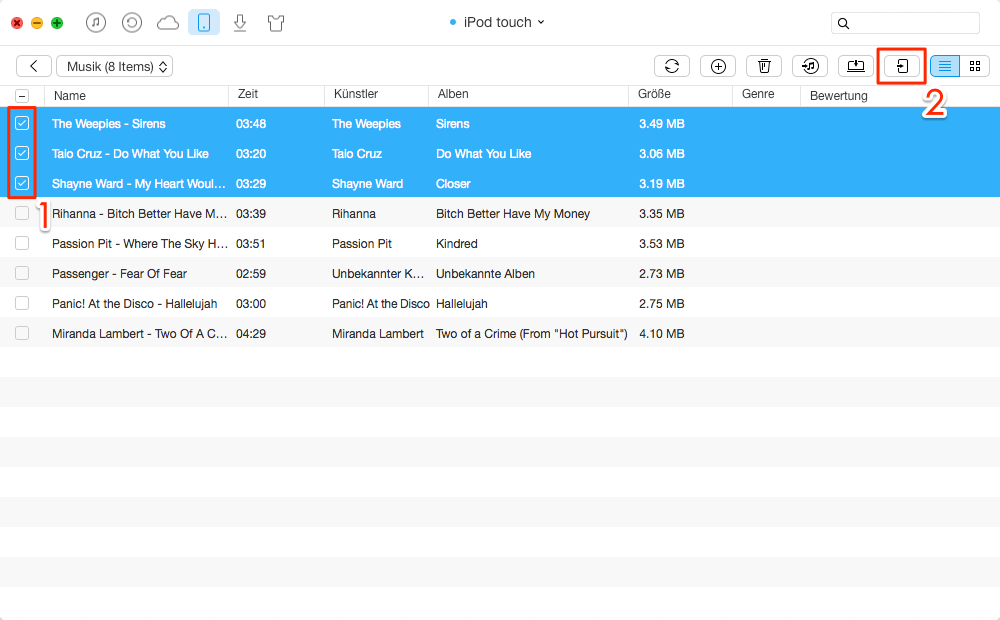The height and width of the screenshot is (620, 1000).
Task: Select Rihanna - Bitch Better Have M… name
Action: (x=139, y=214)
